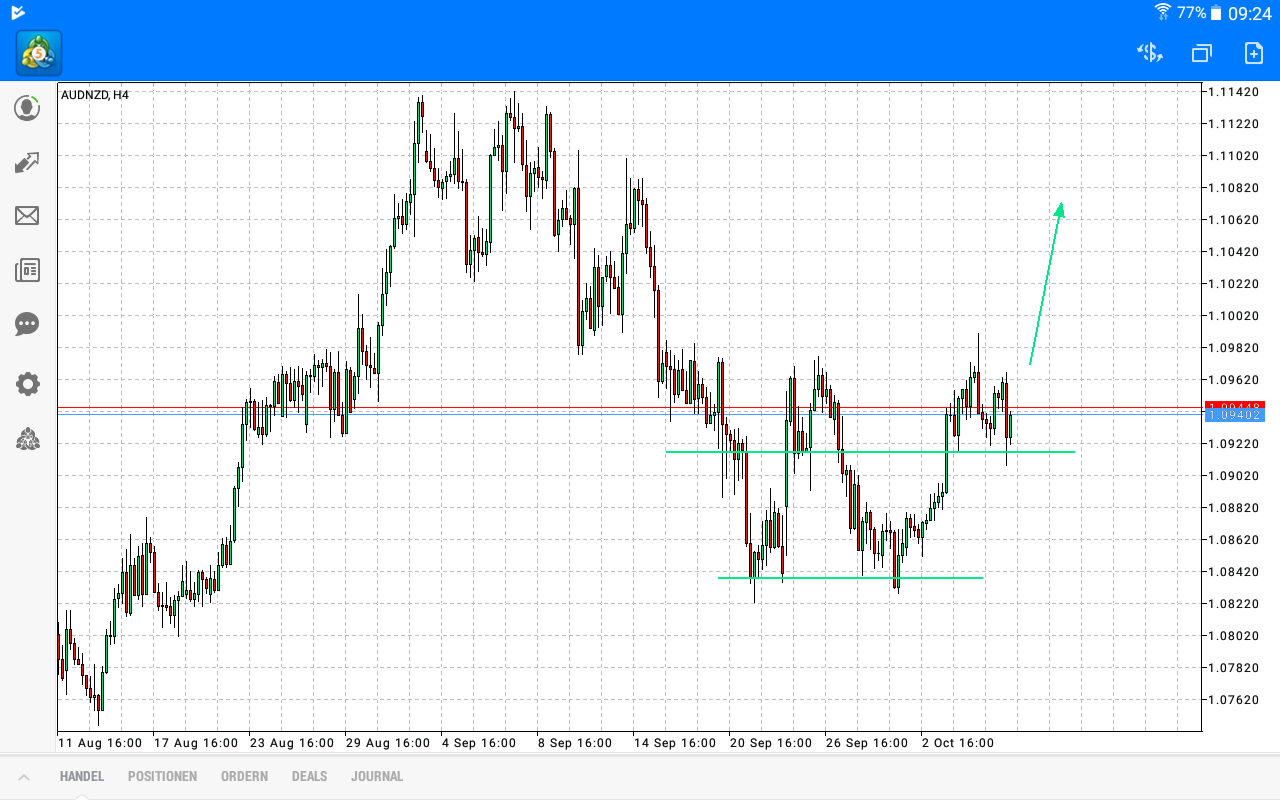Create a new order with the plus-document icon
This screenshot has width=1280, height=800.
pyautogui.click(x=1253, y=53)
